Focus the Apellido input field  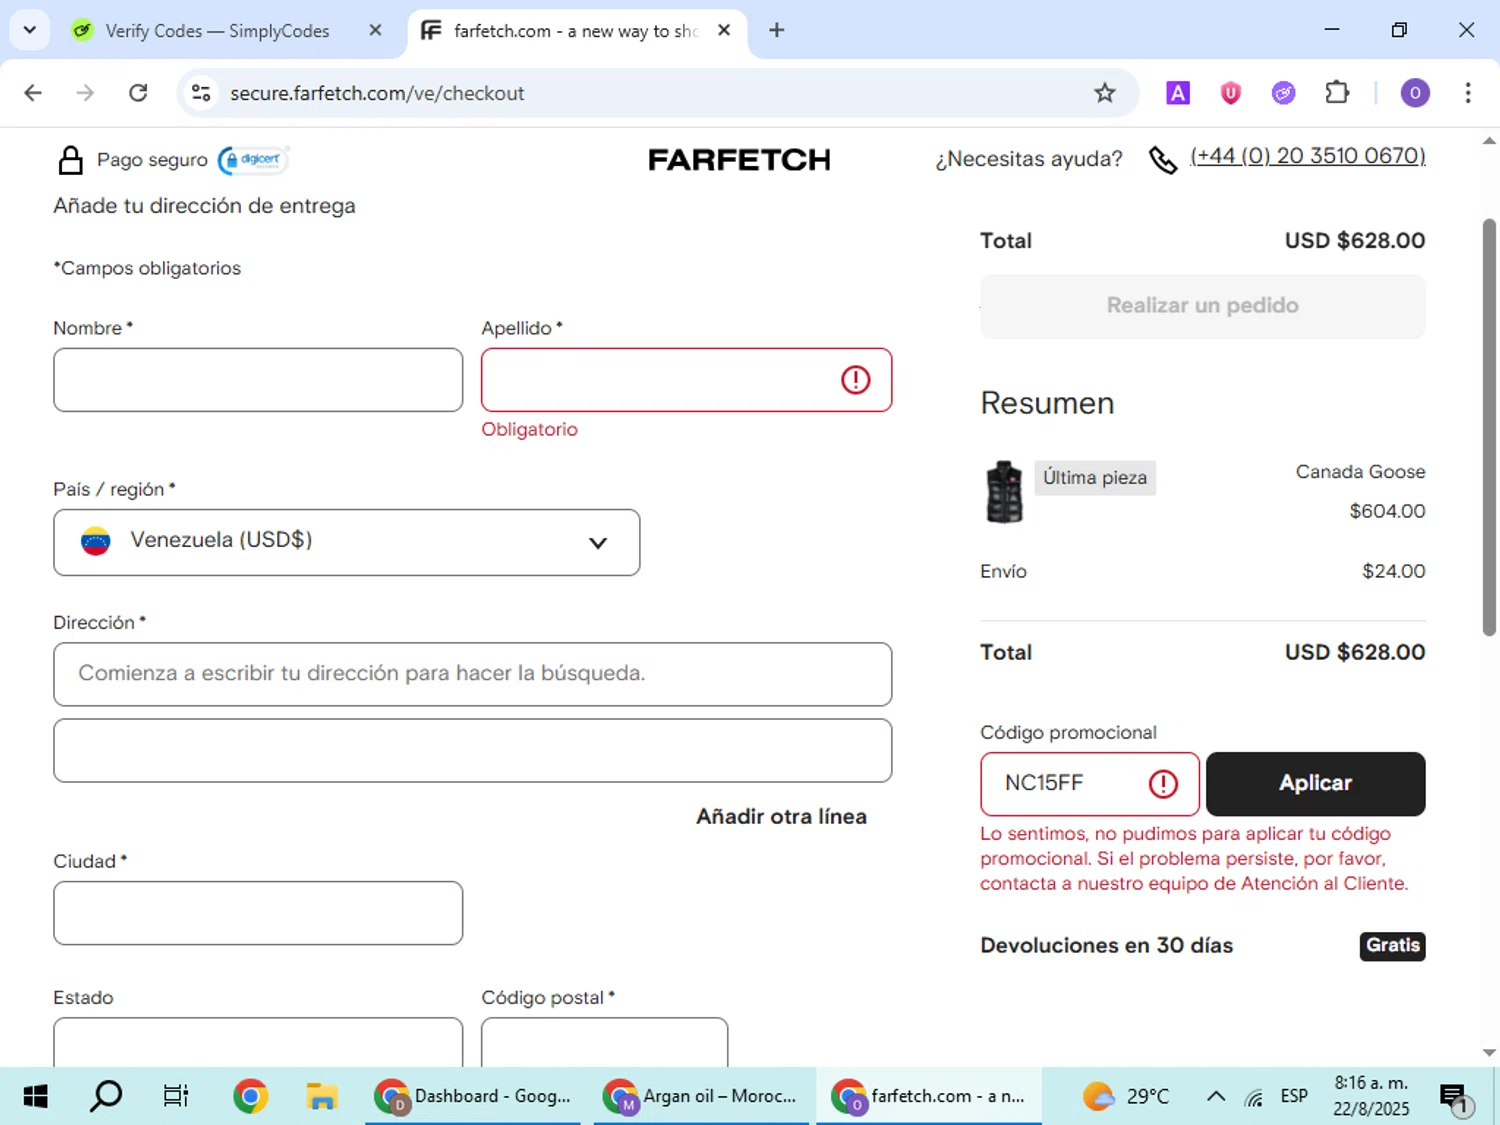[x=686, y=380]
